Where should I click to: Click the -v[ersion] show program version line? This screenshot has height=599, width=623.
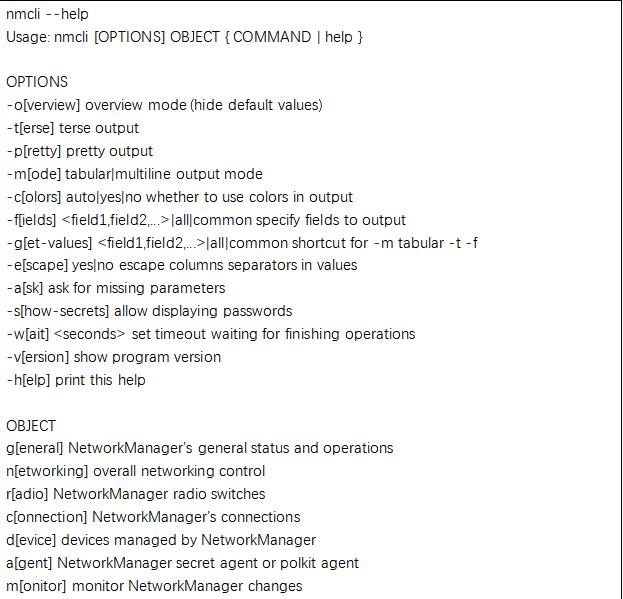(x=114, y=357)
